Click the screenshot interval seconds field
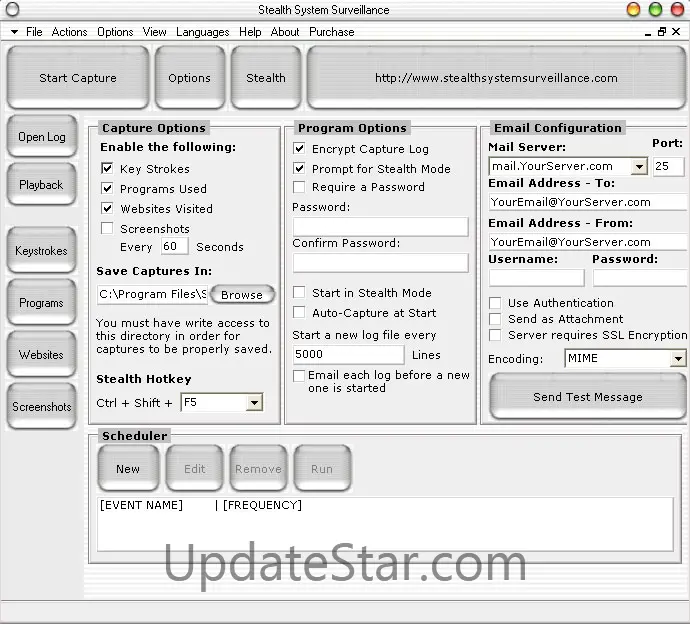 (174, 246)
